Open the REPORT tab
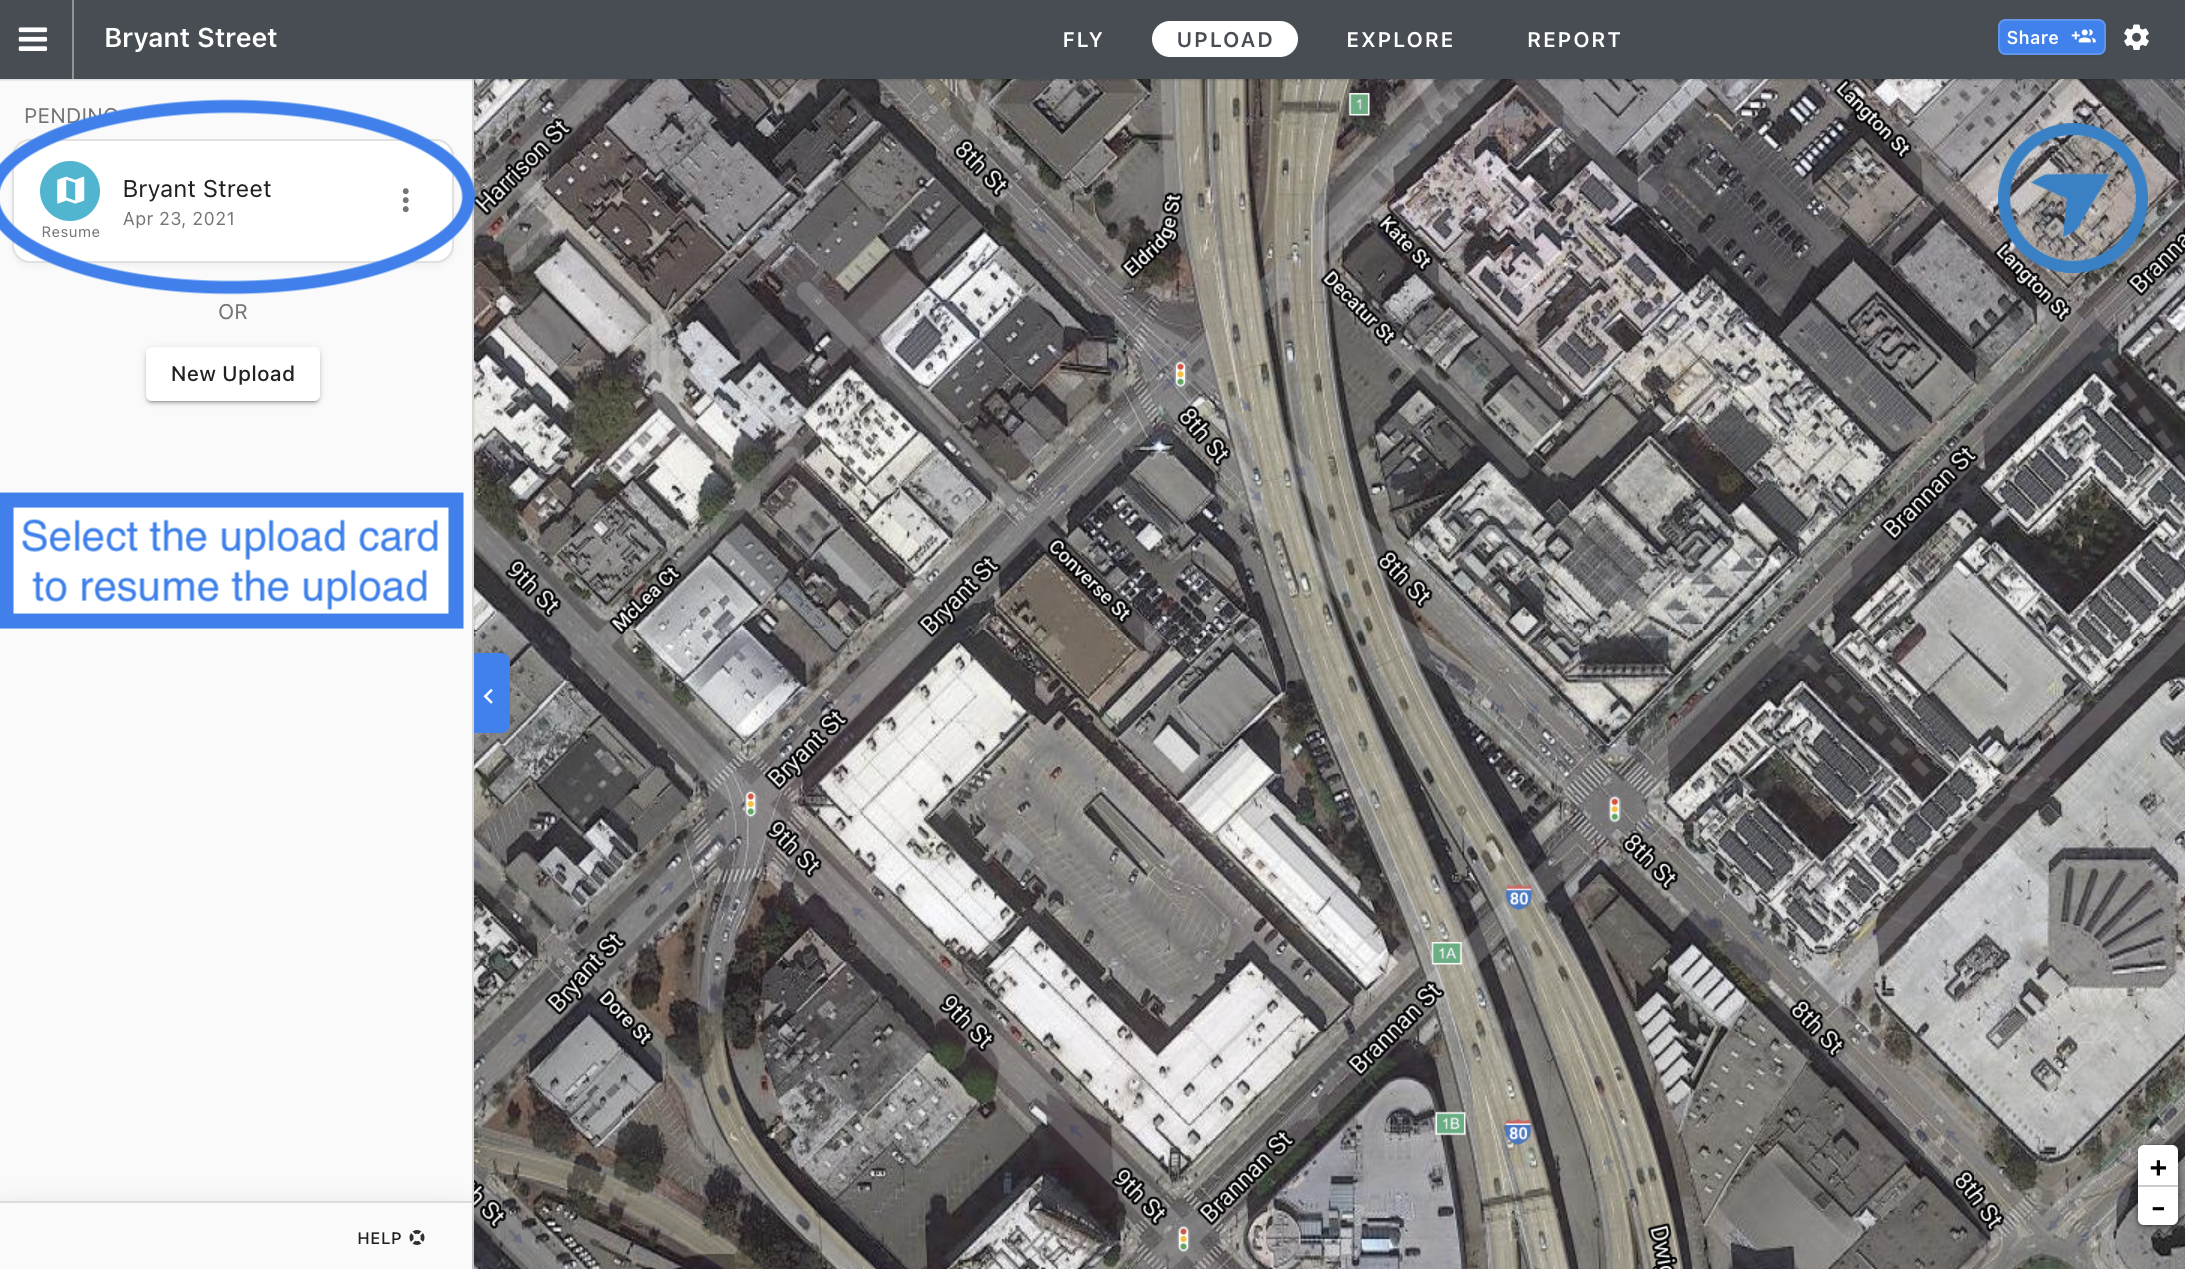This screenshot has height=1269, width=2185. (1573, 40)
